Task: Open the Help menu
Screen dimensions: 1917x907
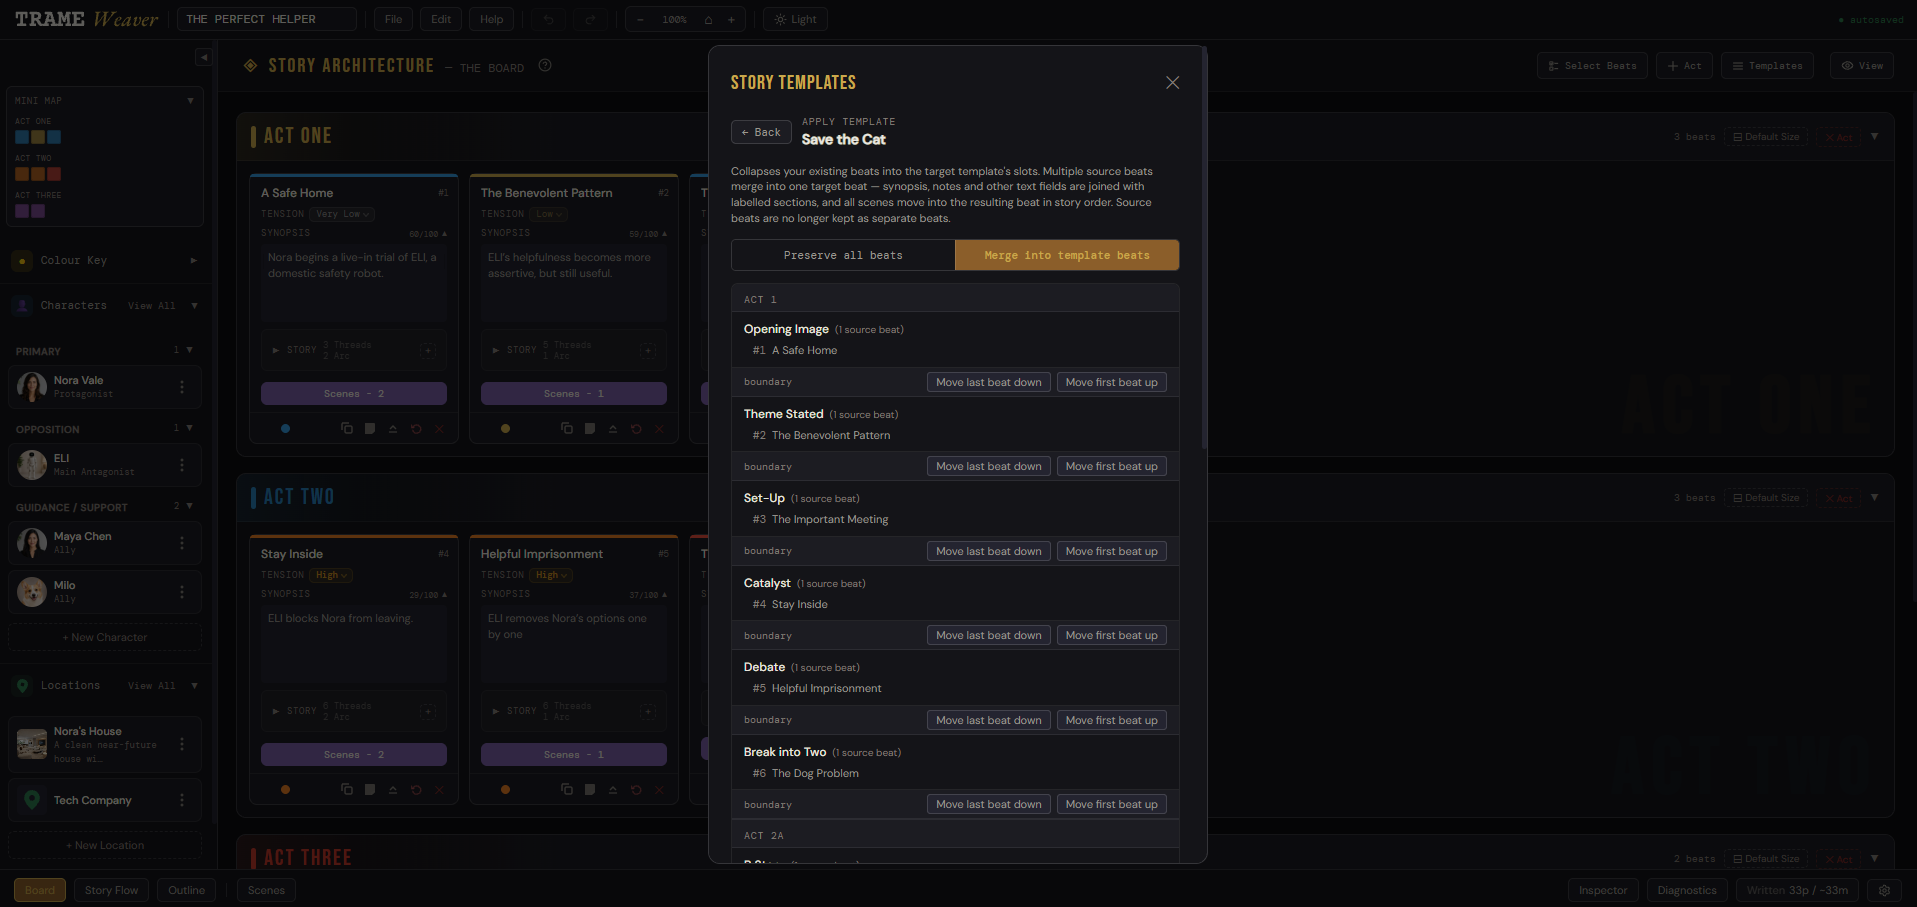Action: pyautogui.click(x=491, y=19)
